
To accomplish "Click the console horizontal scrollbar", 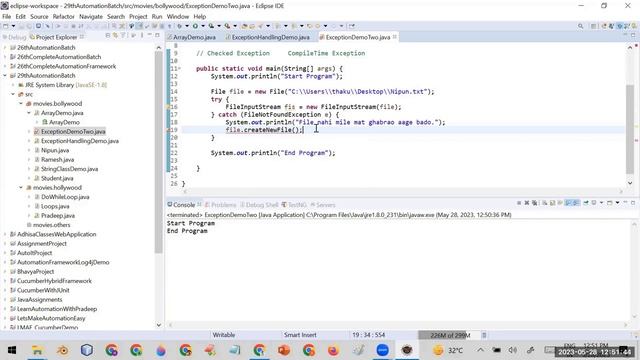I will (x=398, y=325).
